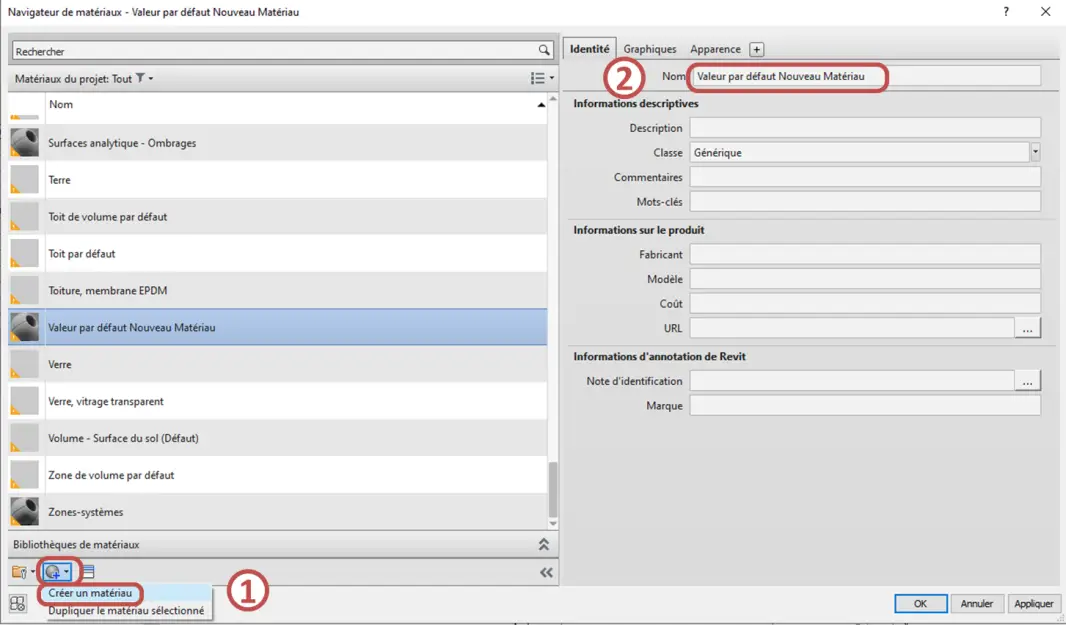Image resolution: width=1066 pixels, height=635 pixels.
Task: Click the thumbnail of Surfaces analytique - Ombrages
Action: 24,143
